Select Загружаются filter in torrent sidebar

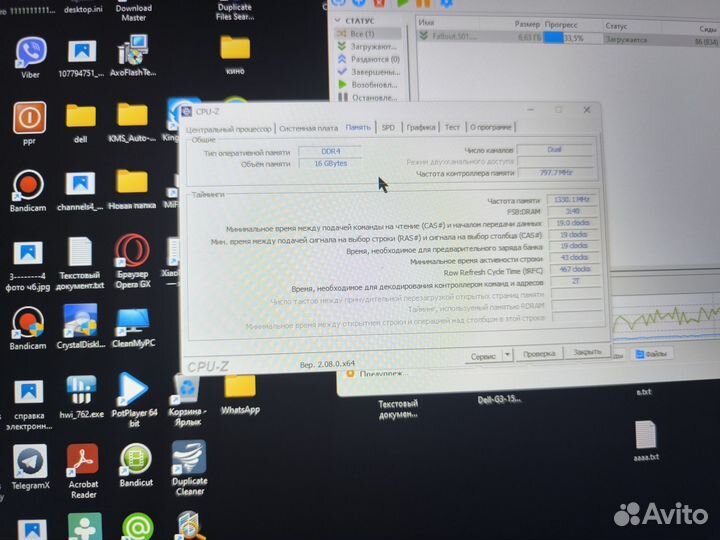pyautogui.click(x=367, y=46)
